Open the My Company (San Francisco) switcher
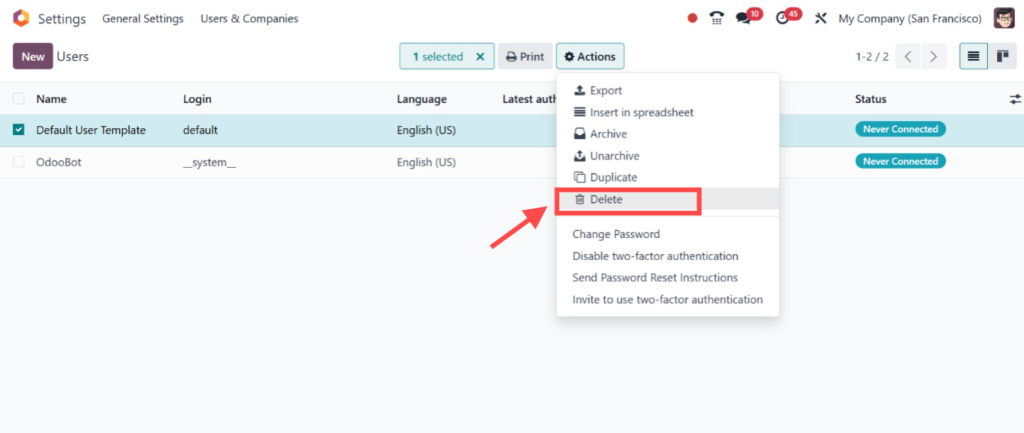Screen dimensions: 1024x433 coord(910,19)
